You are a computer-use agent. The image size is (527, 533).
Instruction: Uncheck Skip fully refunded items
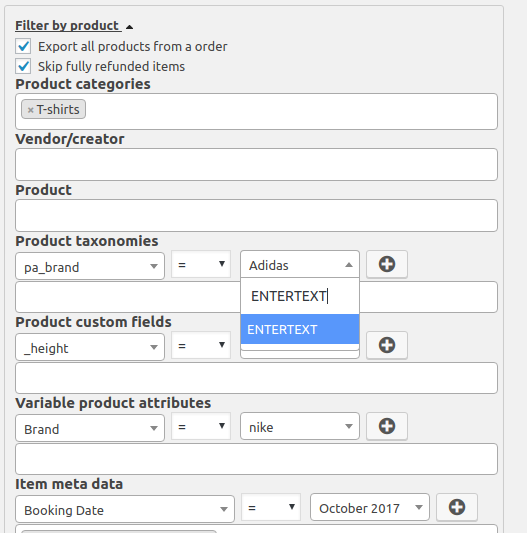[x=23, y=66]
